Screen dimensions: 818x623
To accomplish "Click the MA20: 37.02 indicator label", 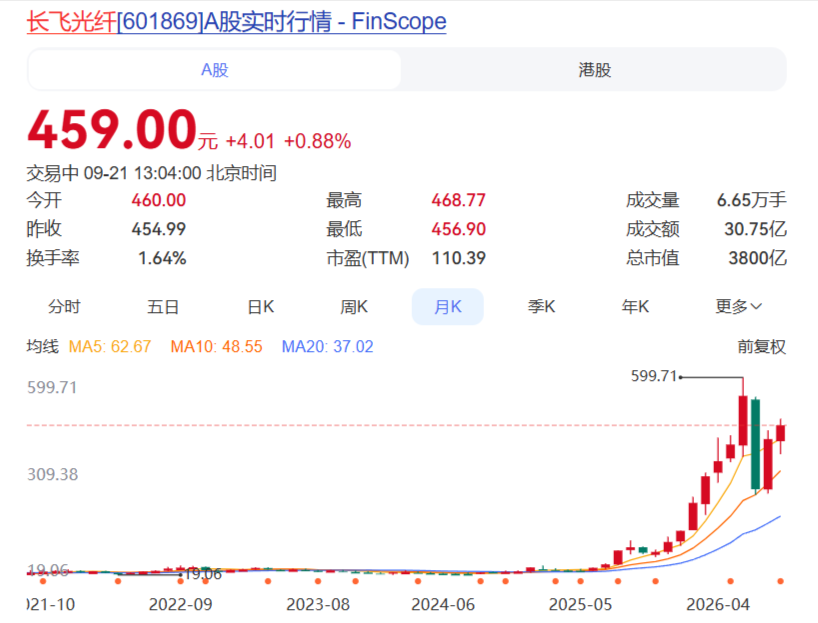I will (328, 347).
